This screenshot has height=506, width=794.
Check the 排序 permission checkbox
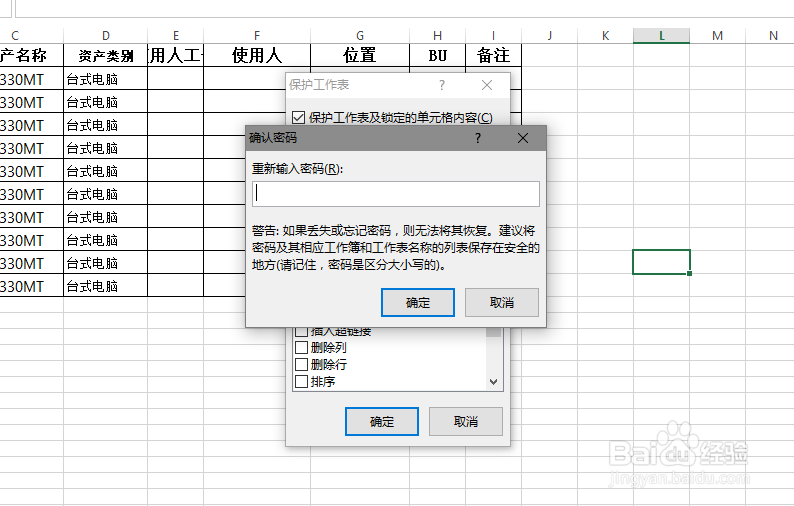301,381
